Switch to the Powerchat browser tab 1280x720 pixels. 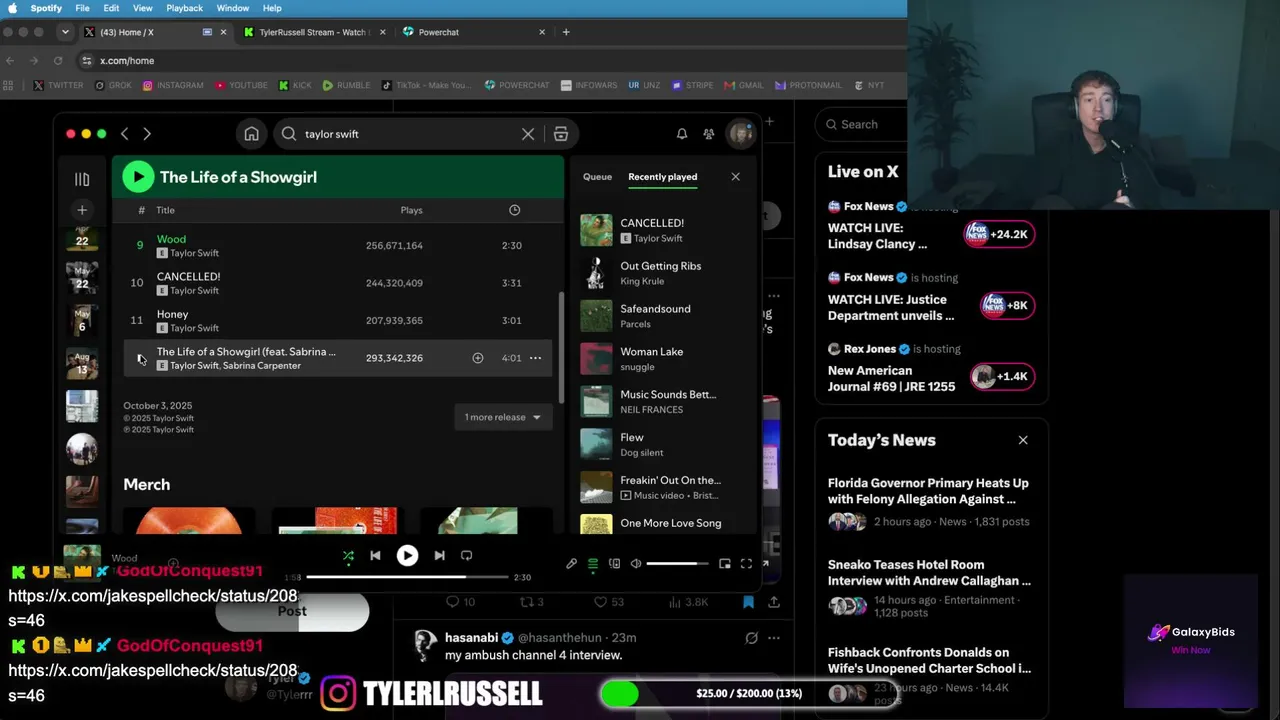(473, 32)
